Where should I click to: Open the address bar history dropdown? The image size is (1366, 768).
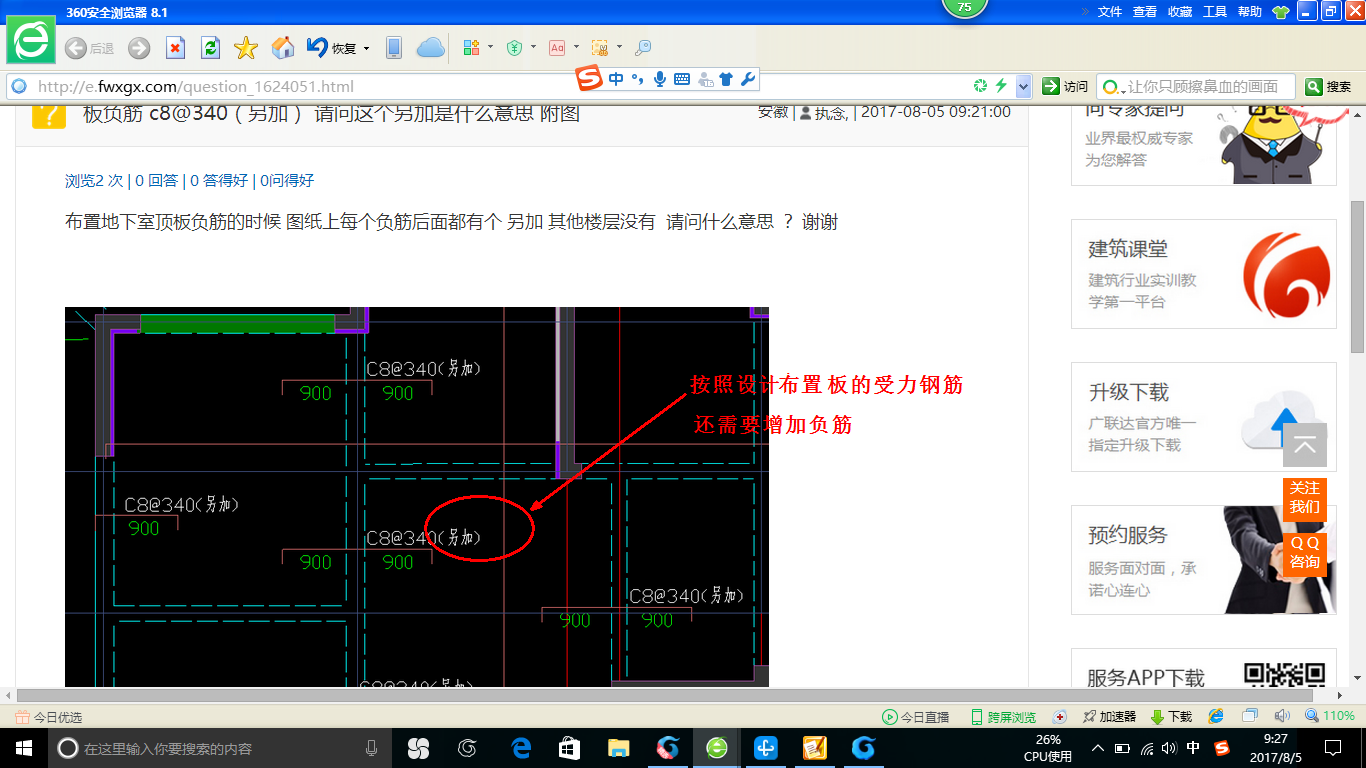[1023, 87]
